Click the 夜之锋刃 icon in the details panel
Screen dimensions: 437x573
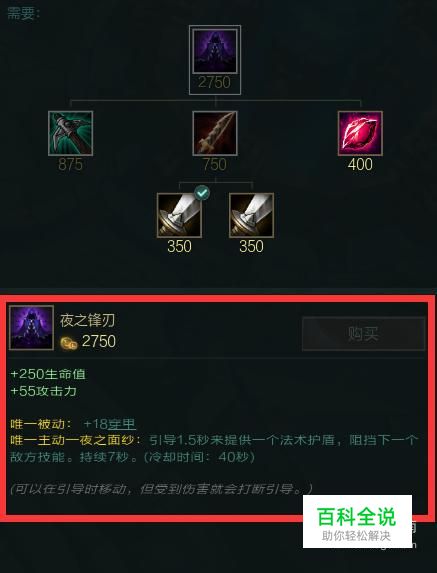pos(31,327)
